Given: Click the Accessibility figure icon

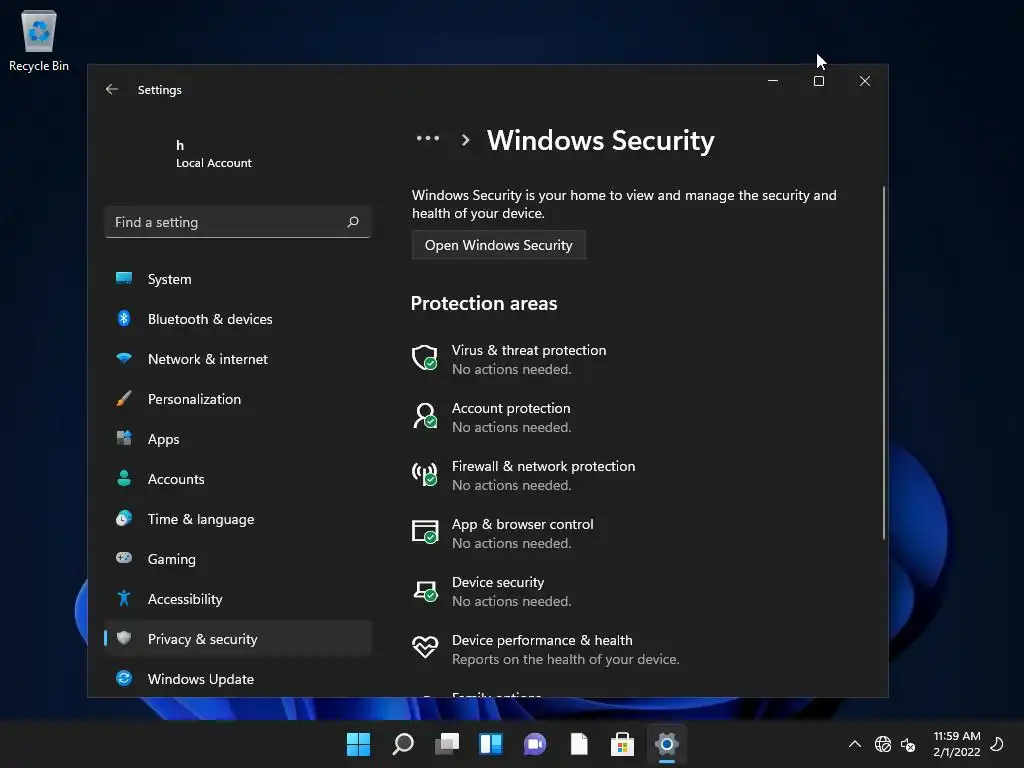Looking at the screenshot, I should [x=123, y=598].
